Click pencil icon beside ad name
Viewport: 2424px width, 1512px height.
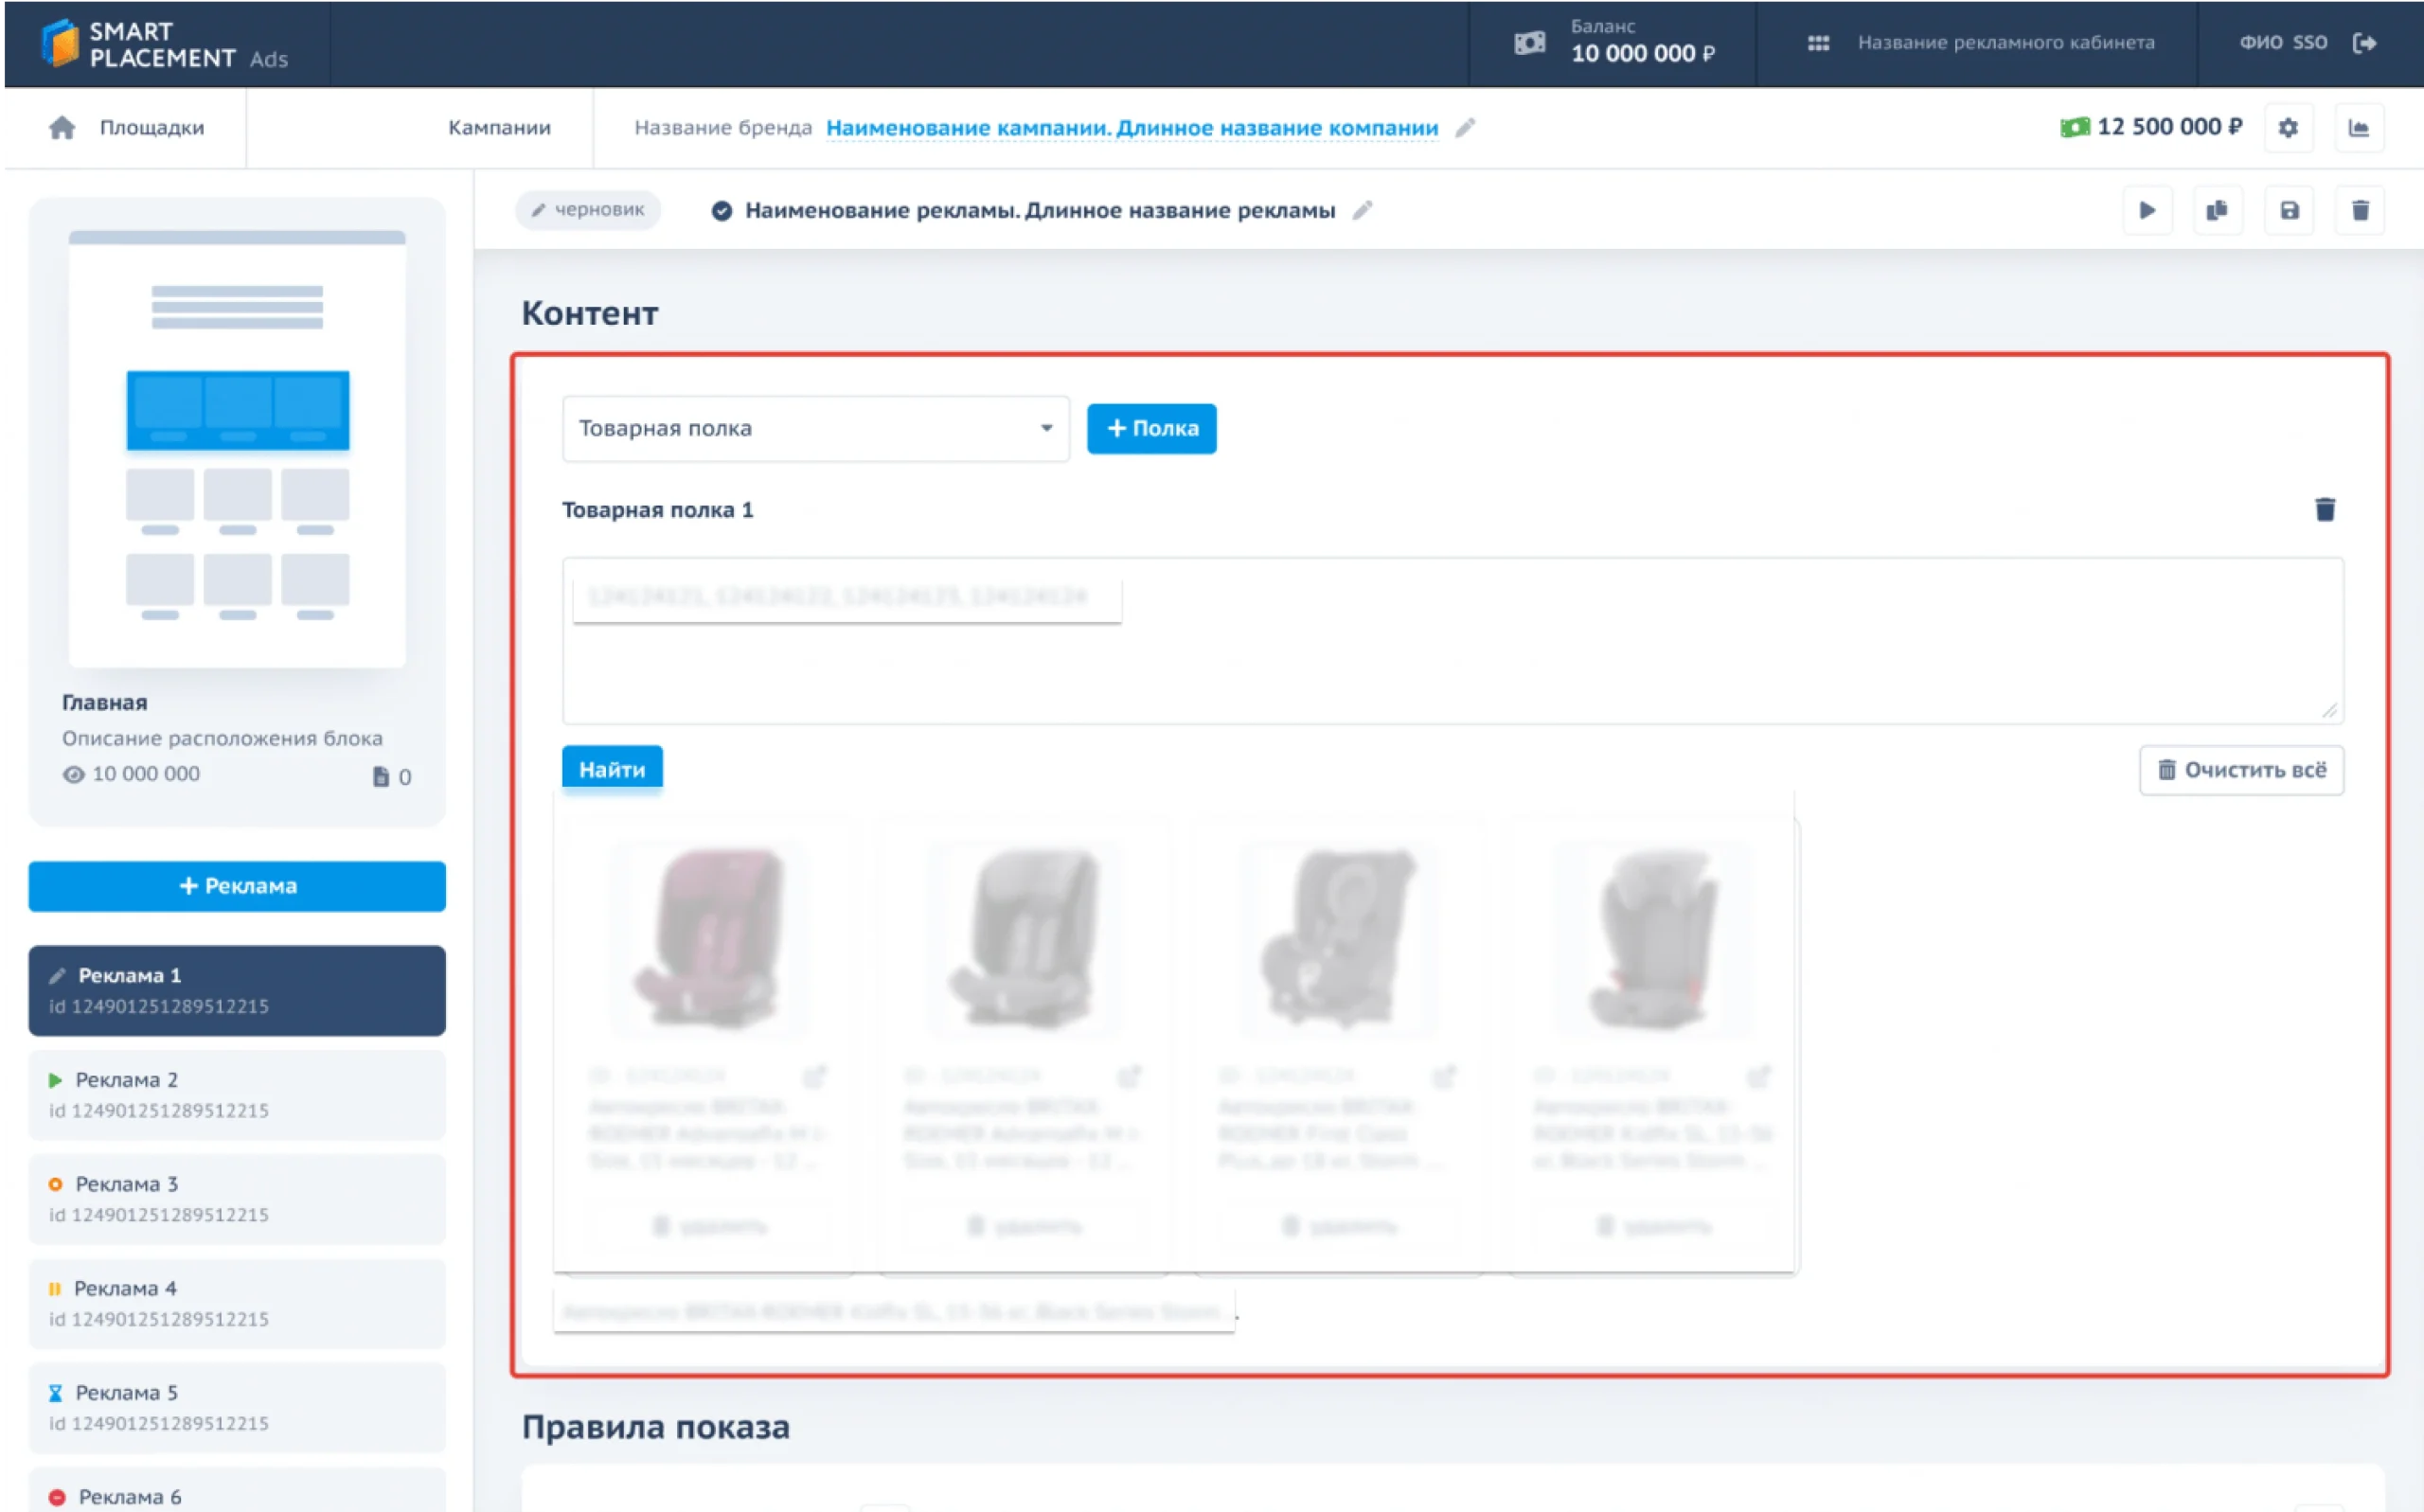click(x=1363, y=210)
